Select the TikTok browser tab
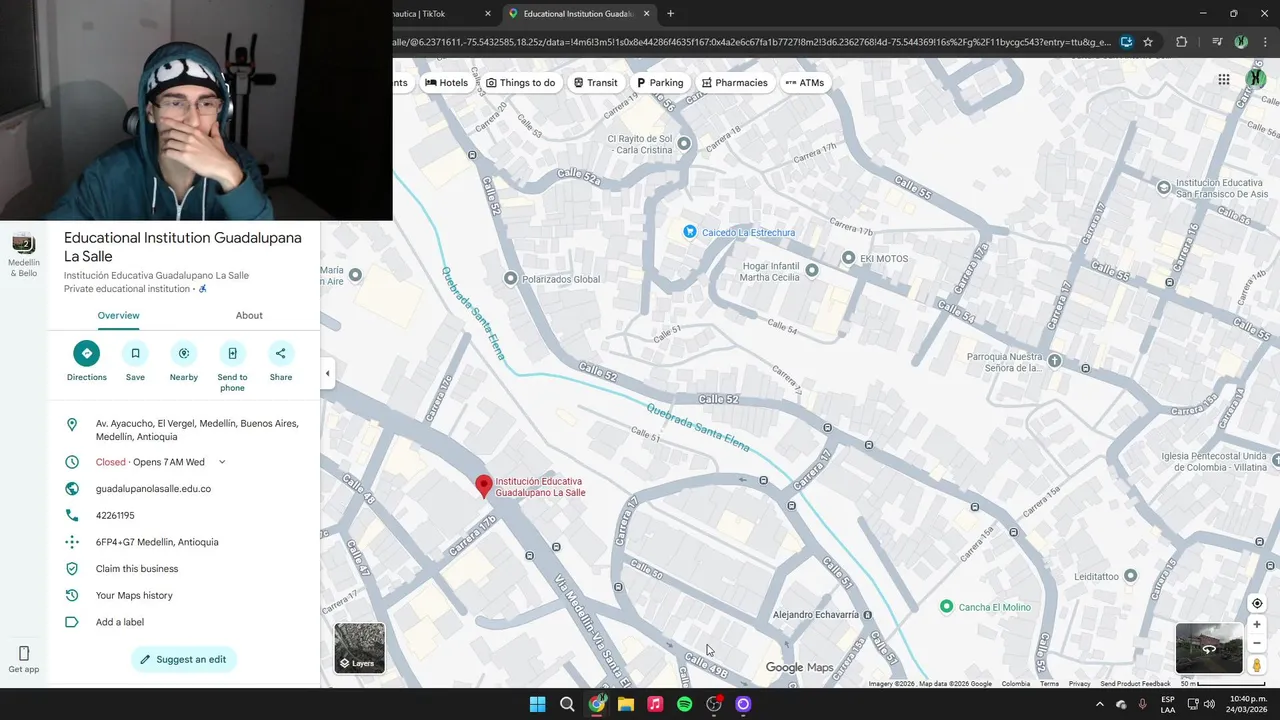1280x720 pixels. 444,14
